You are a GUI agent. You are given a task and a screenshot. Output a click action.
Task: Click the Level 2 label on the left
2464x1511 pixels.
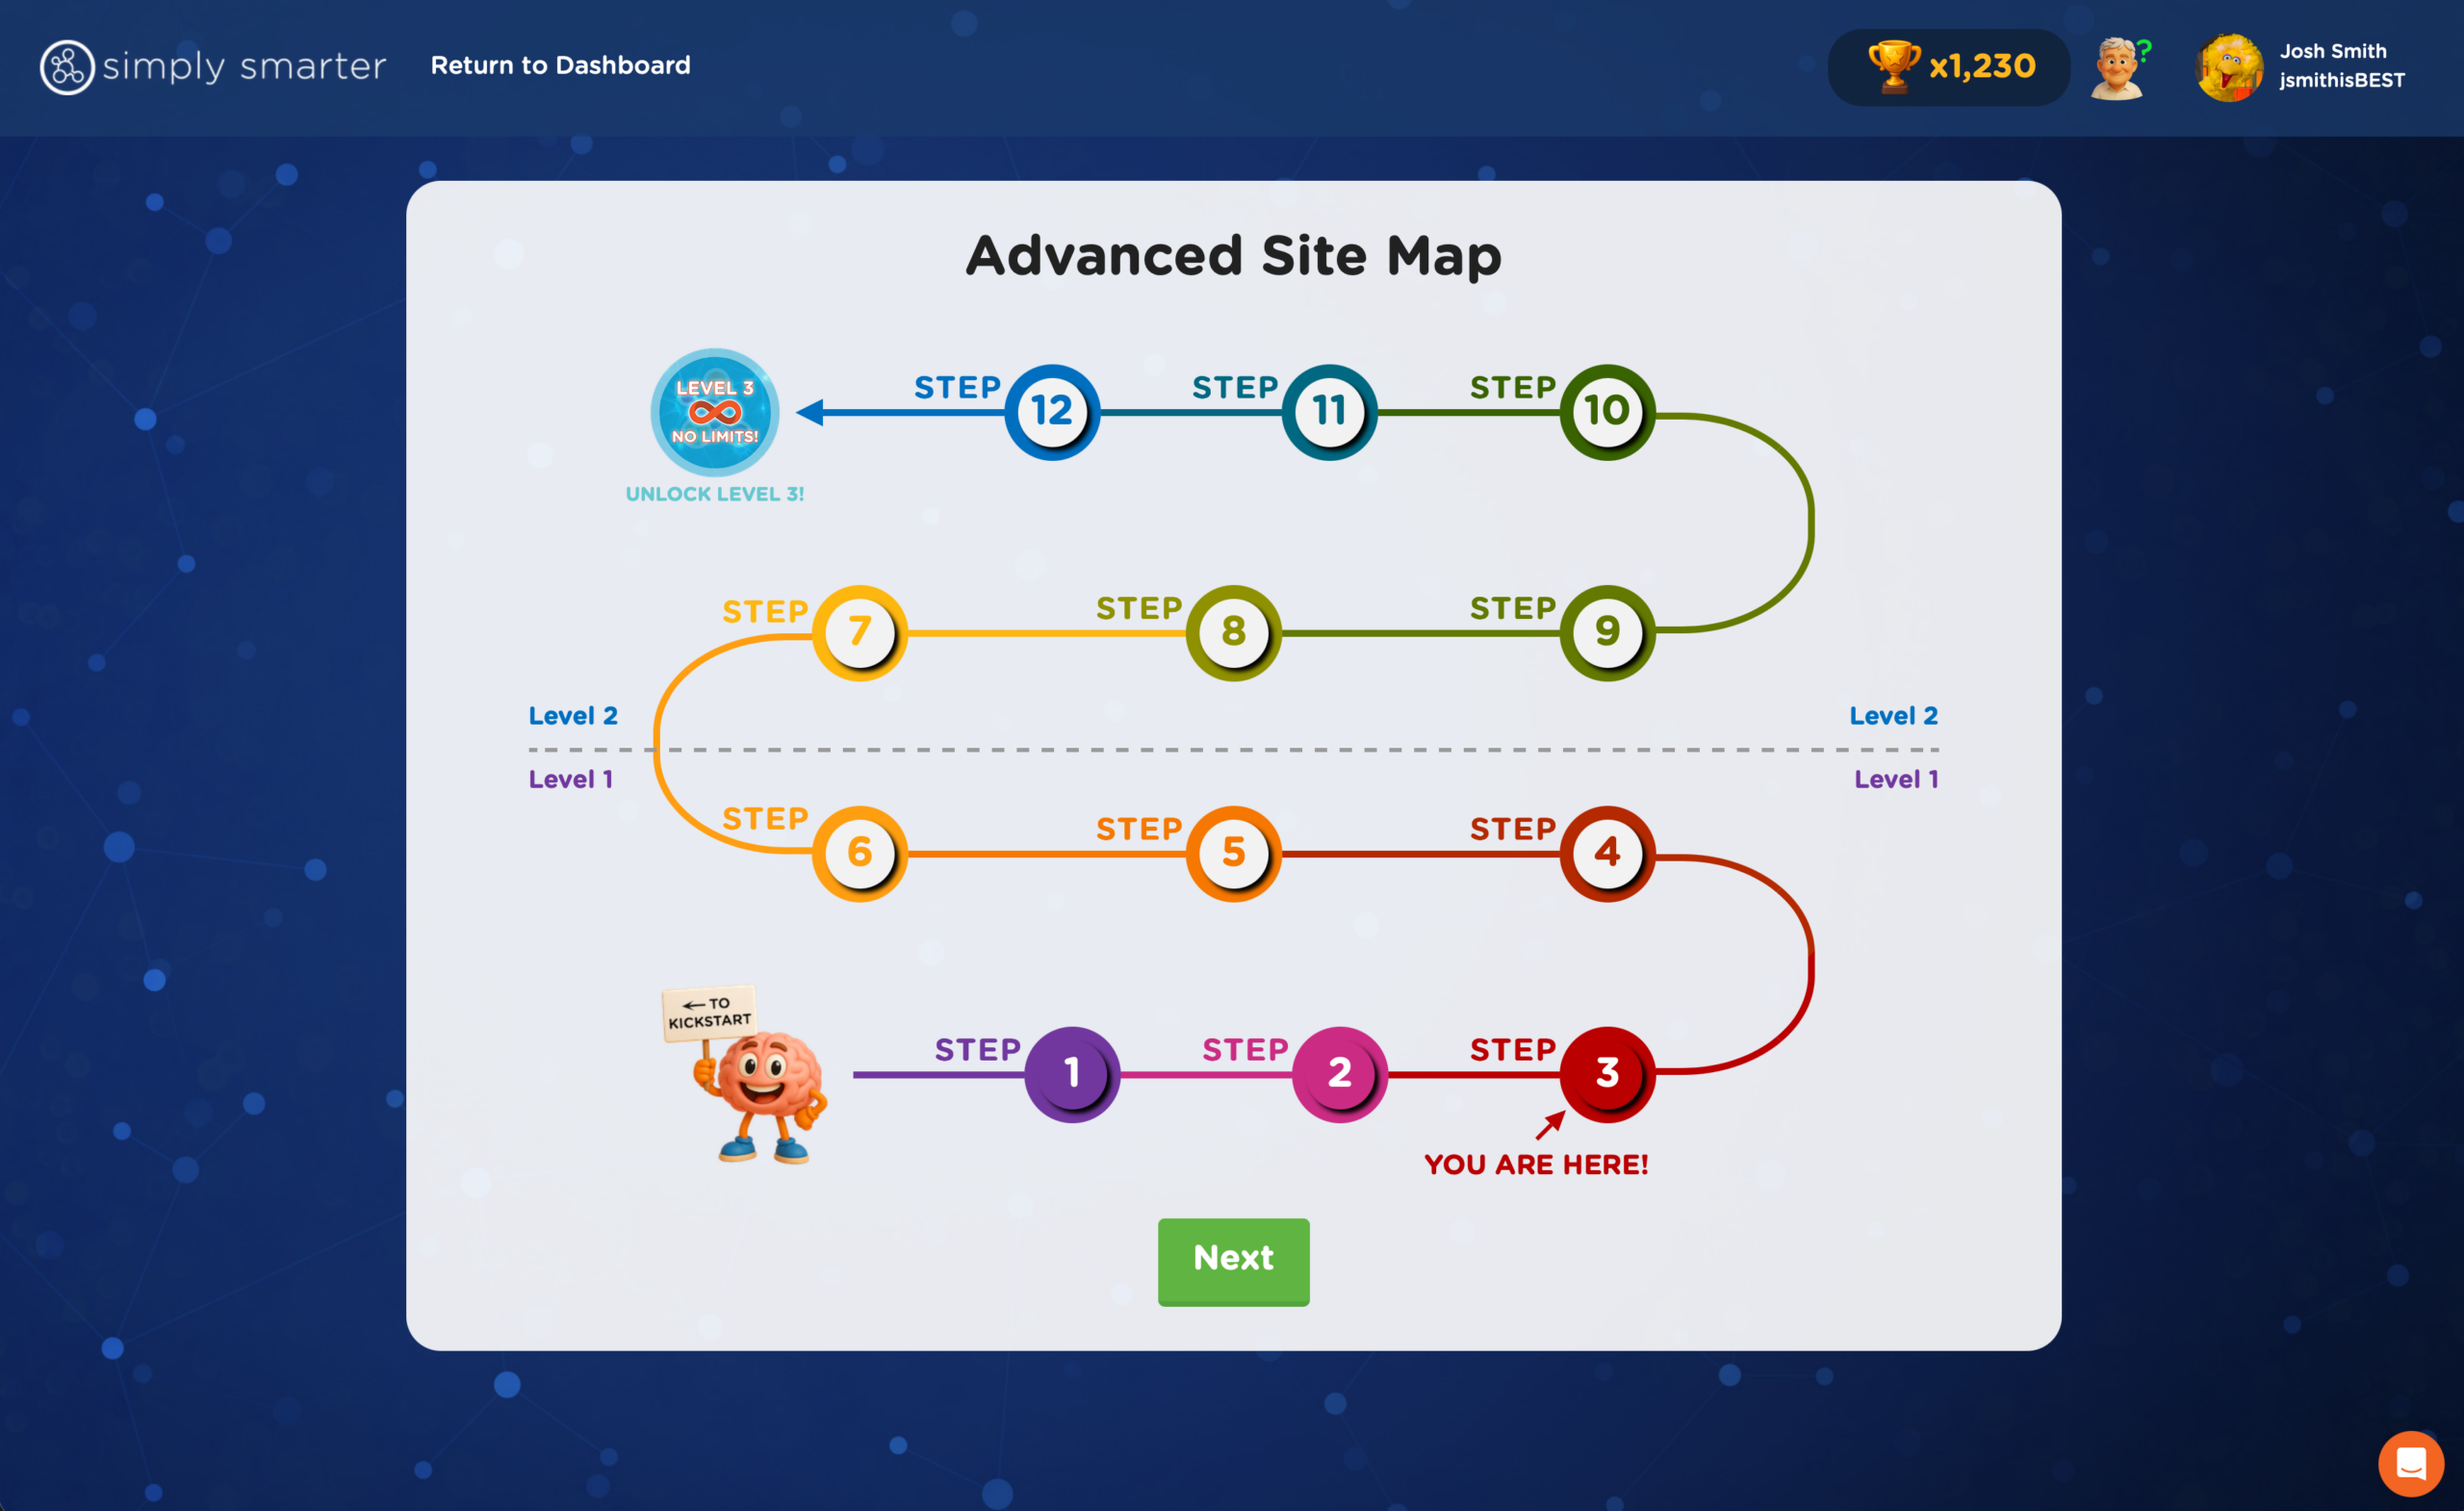coord(572,715)
